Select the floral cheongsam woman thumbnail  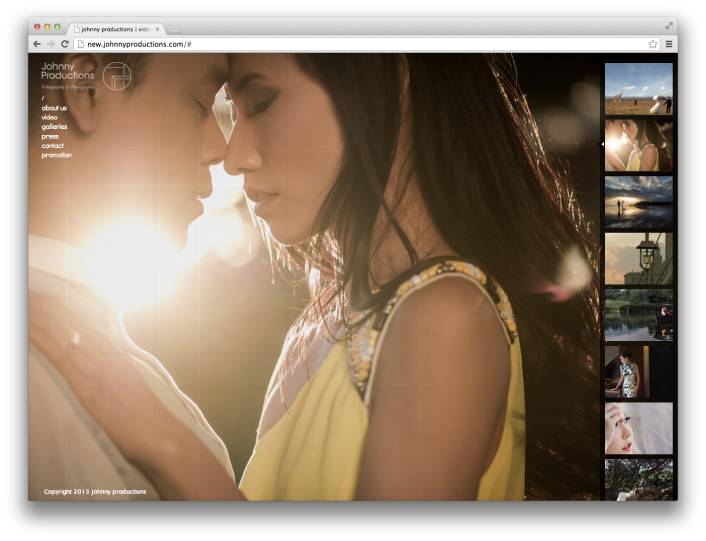(638, 372)
